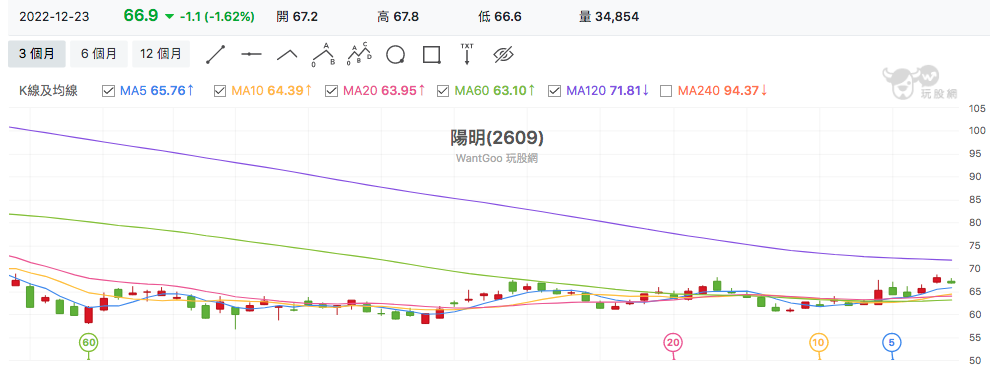The height and width of the screenshot is (370, 990).
Task: Click the WantGoo 玩股網 subtitle text
Action: [497, 158]
